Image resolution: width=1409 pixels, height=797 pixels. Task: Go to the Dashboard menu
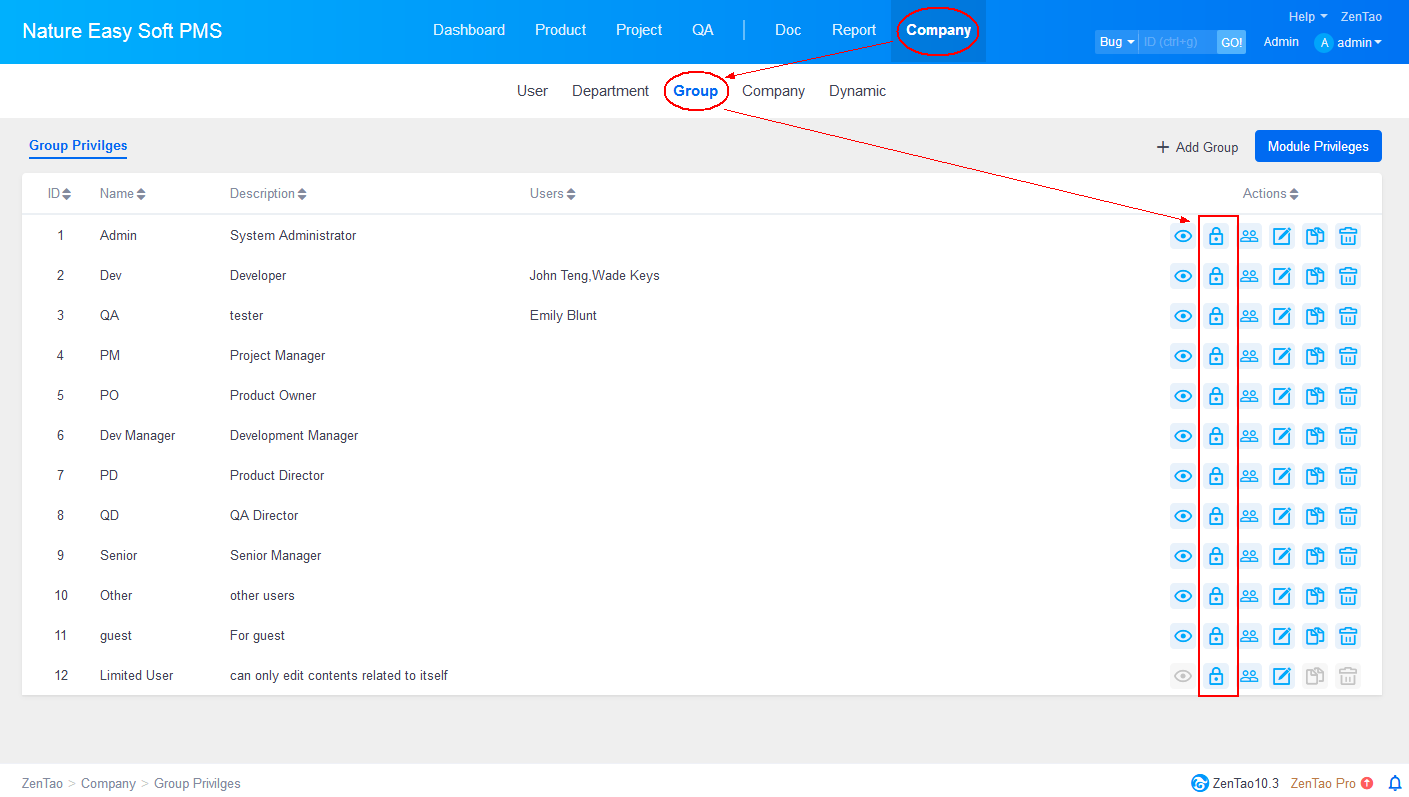point(469,30)
